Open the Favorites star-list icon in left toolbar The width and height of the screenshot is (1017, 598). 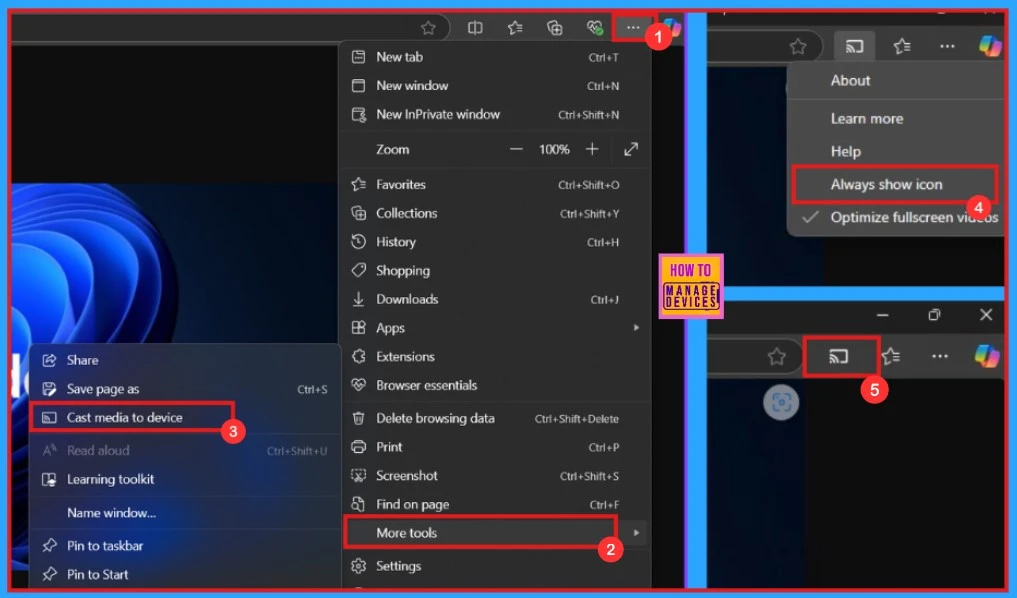click(x=515, y=28)
